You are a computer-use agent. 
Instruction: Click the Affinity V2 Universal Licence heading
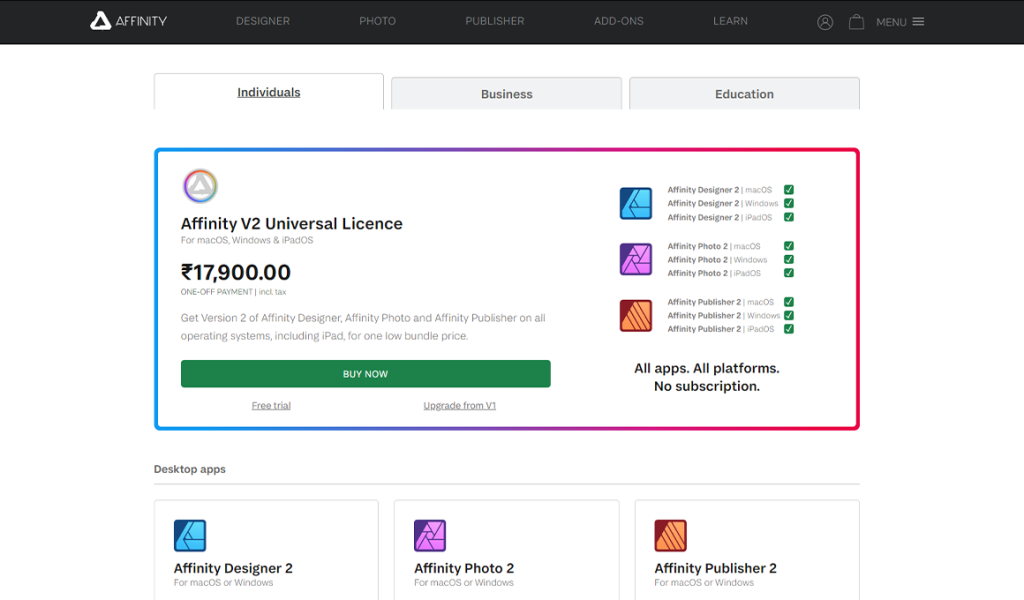pos(291,224)
